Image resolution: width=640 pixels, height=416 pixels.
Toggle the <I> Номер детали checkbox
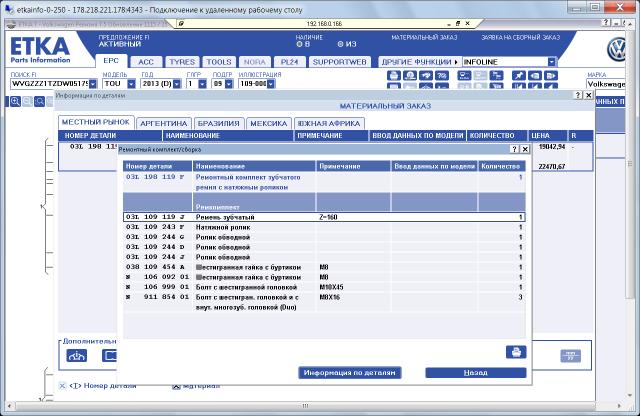pyautogui.click(x=62, y=385)
